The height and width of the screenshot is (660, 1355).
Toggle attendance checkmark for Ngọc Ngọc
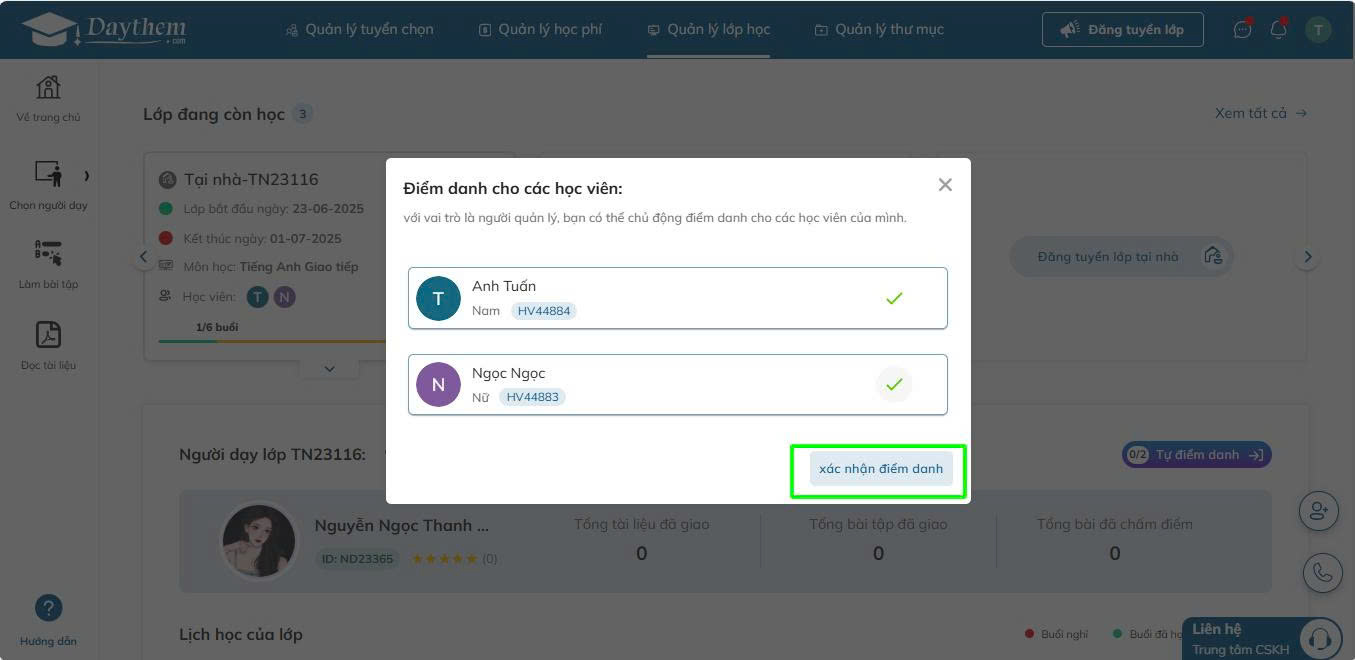pos(894,384)
